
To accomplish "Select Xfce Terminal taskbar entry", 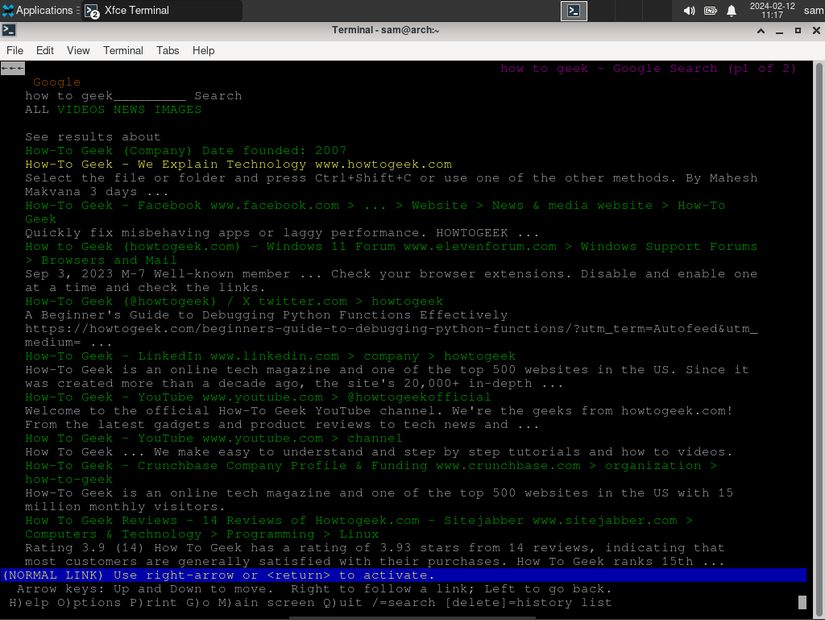I will pyautogui.click(x=161, y=11).
